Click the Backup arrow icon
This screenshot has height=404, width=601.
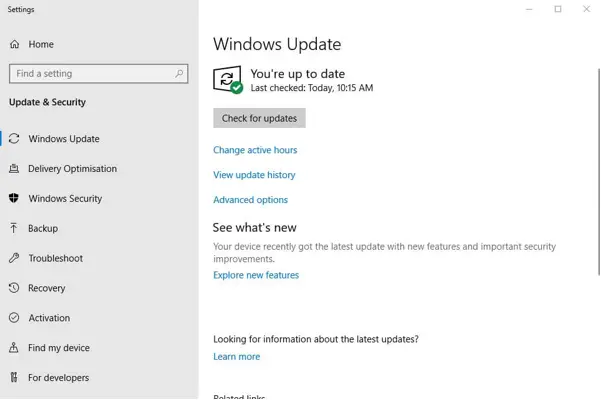(x=14, y=228)
